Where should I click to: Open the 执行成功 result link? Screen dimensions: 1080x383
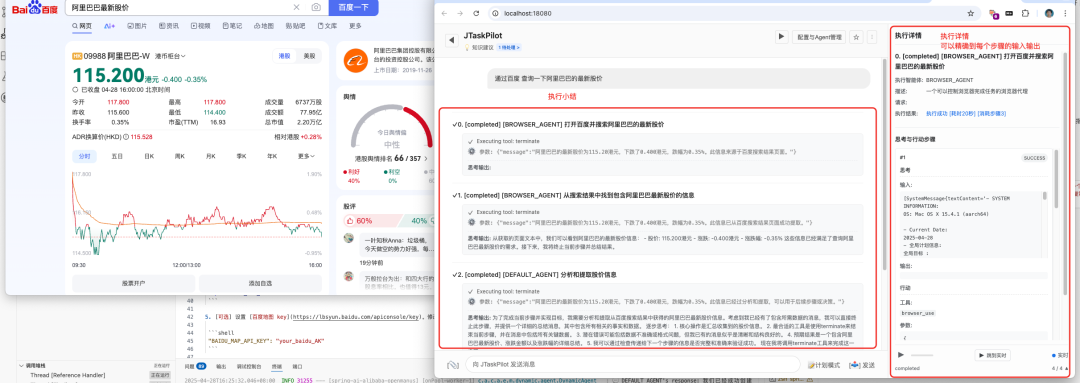click(936, 113)
